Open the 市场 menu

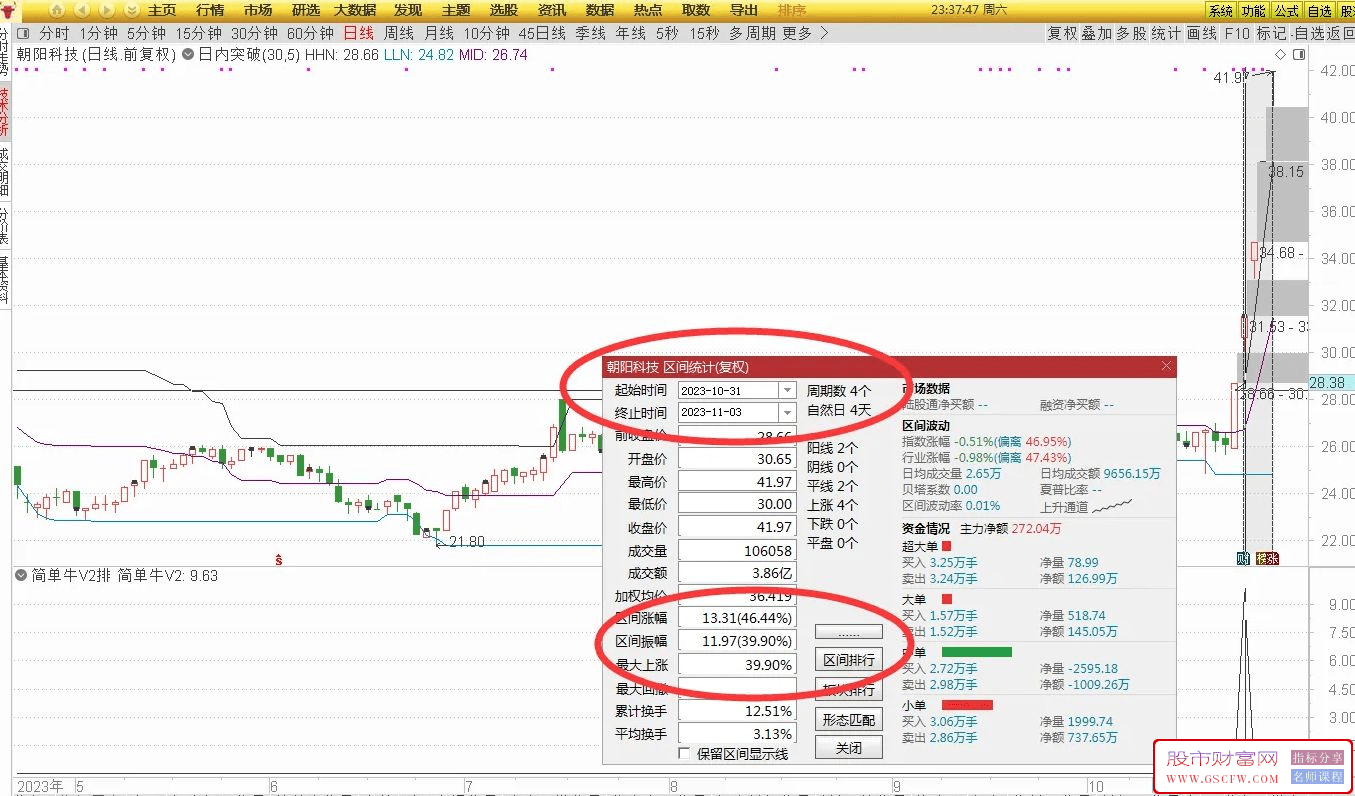(258, 10)
